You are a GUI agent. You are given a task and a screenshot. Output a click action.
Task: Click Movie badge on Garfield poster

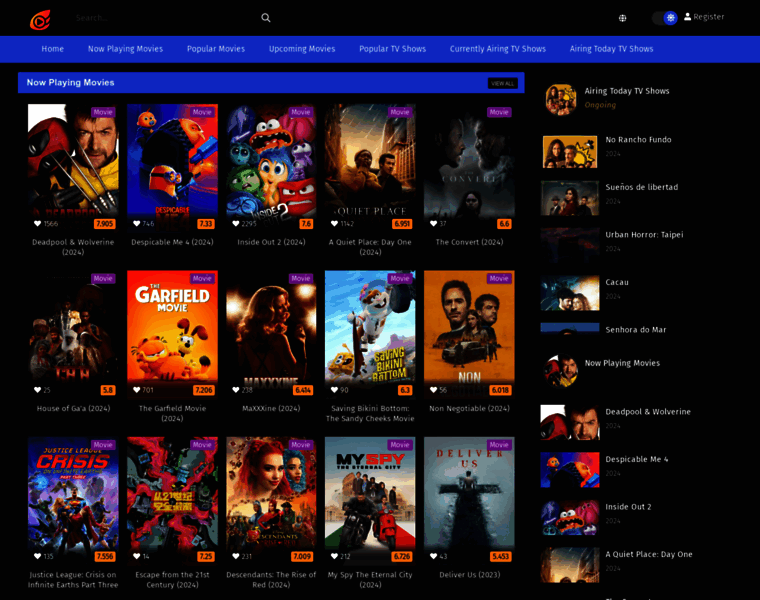[x=202, y=278]
